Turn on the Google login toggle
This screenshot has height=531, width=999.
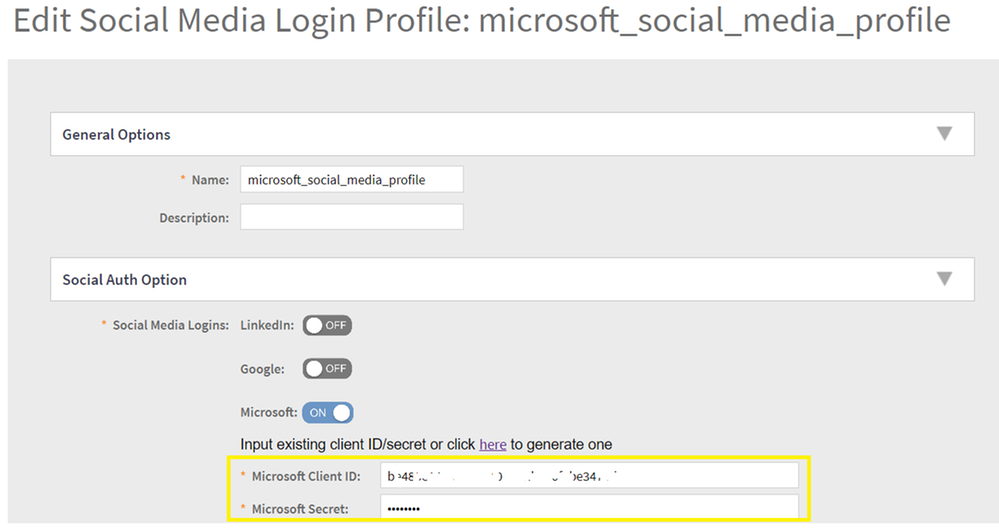coord(327,369)
